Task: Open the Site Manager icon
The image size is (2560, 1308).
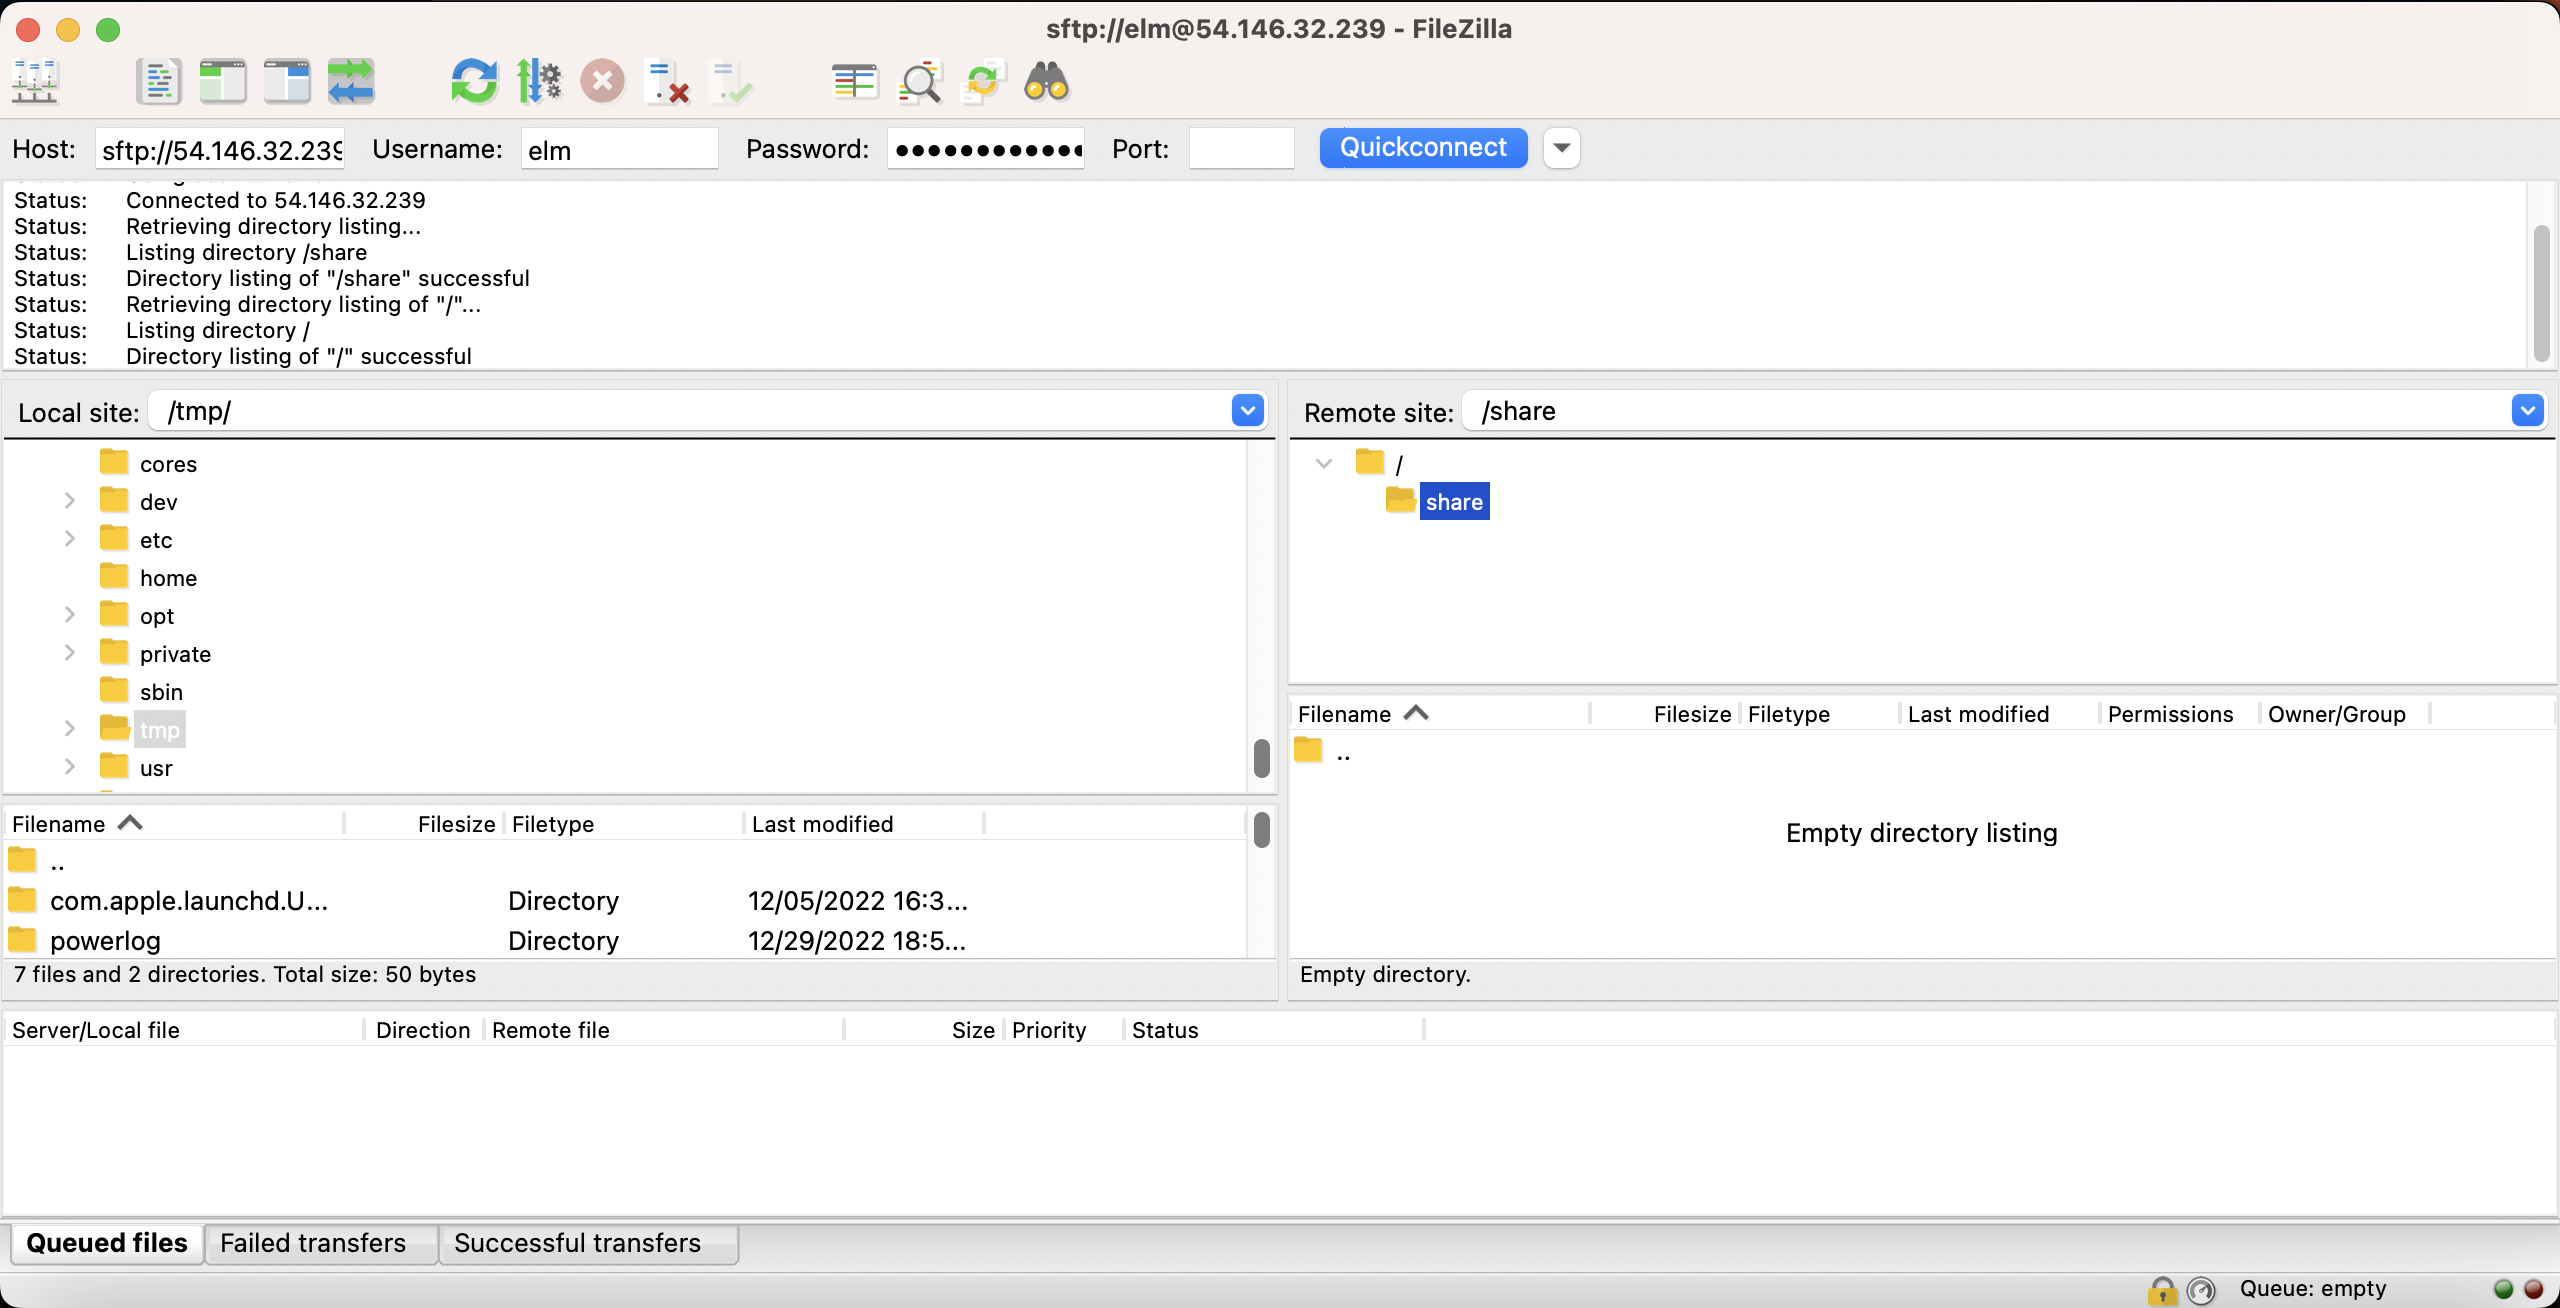Action: [36, 82]
